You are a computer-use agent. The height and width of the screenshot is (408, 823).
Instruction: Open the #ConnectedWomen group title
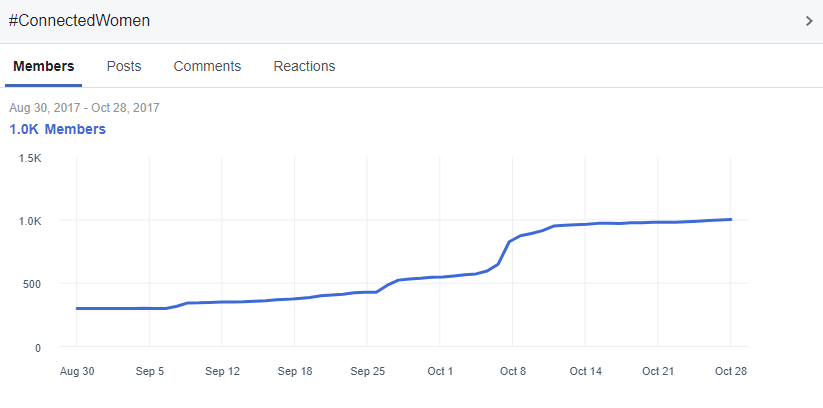tap(79, 21)
